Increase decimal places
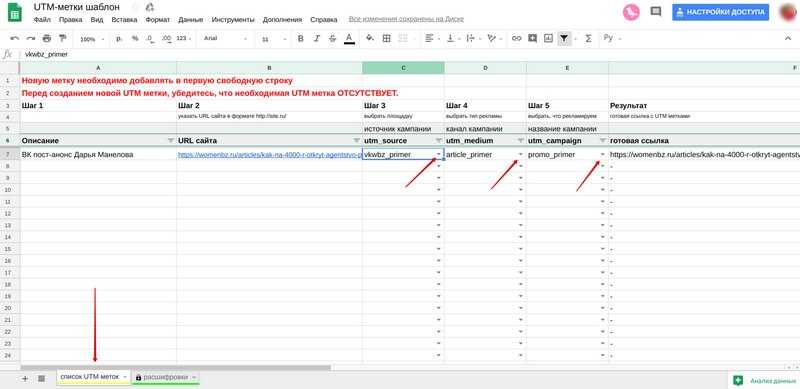The width and height of the screenshot is (800, 389). [x=166, y=39]
